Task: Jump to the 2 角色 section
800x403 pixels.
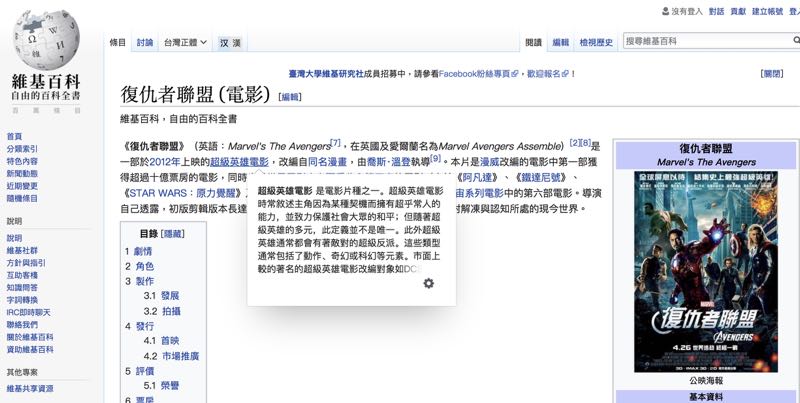Action: tap(139, 266)
